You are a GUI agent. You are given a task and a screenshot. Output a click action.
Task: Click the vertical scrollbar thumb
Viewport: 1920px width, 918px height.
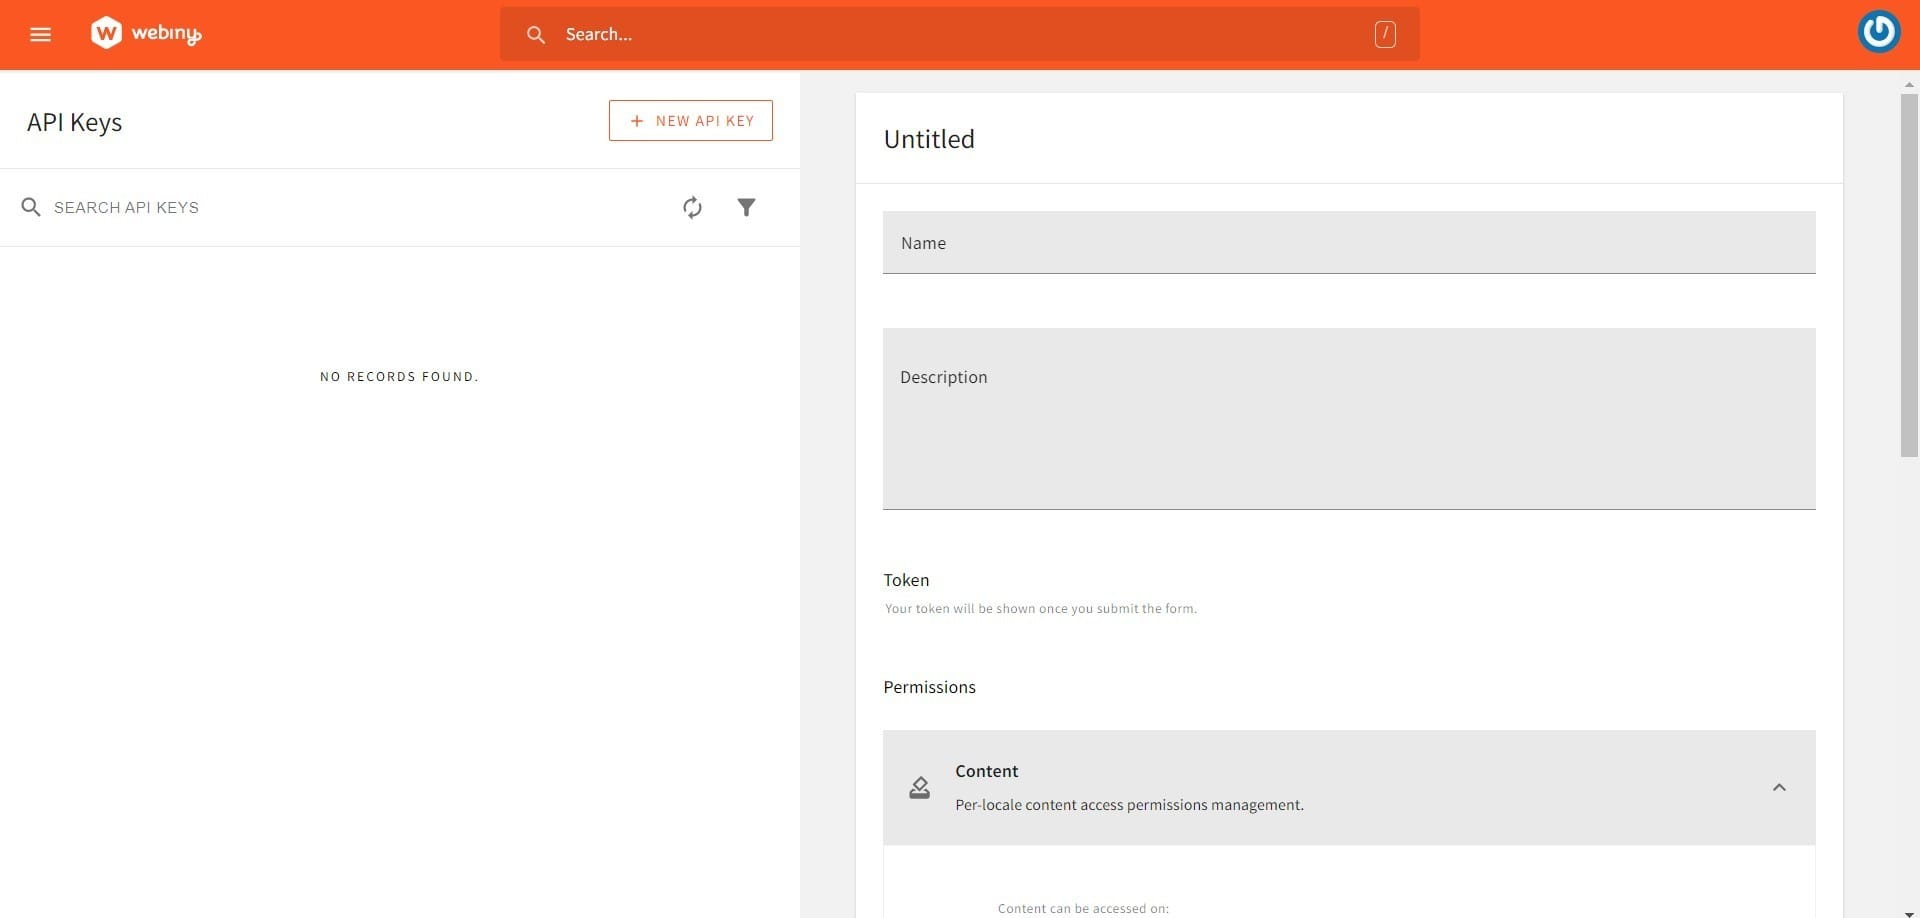click(x=1908, y=275)
